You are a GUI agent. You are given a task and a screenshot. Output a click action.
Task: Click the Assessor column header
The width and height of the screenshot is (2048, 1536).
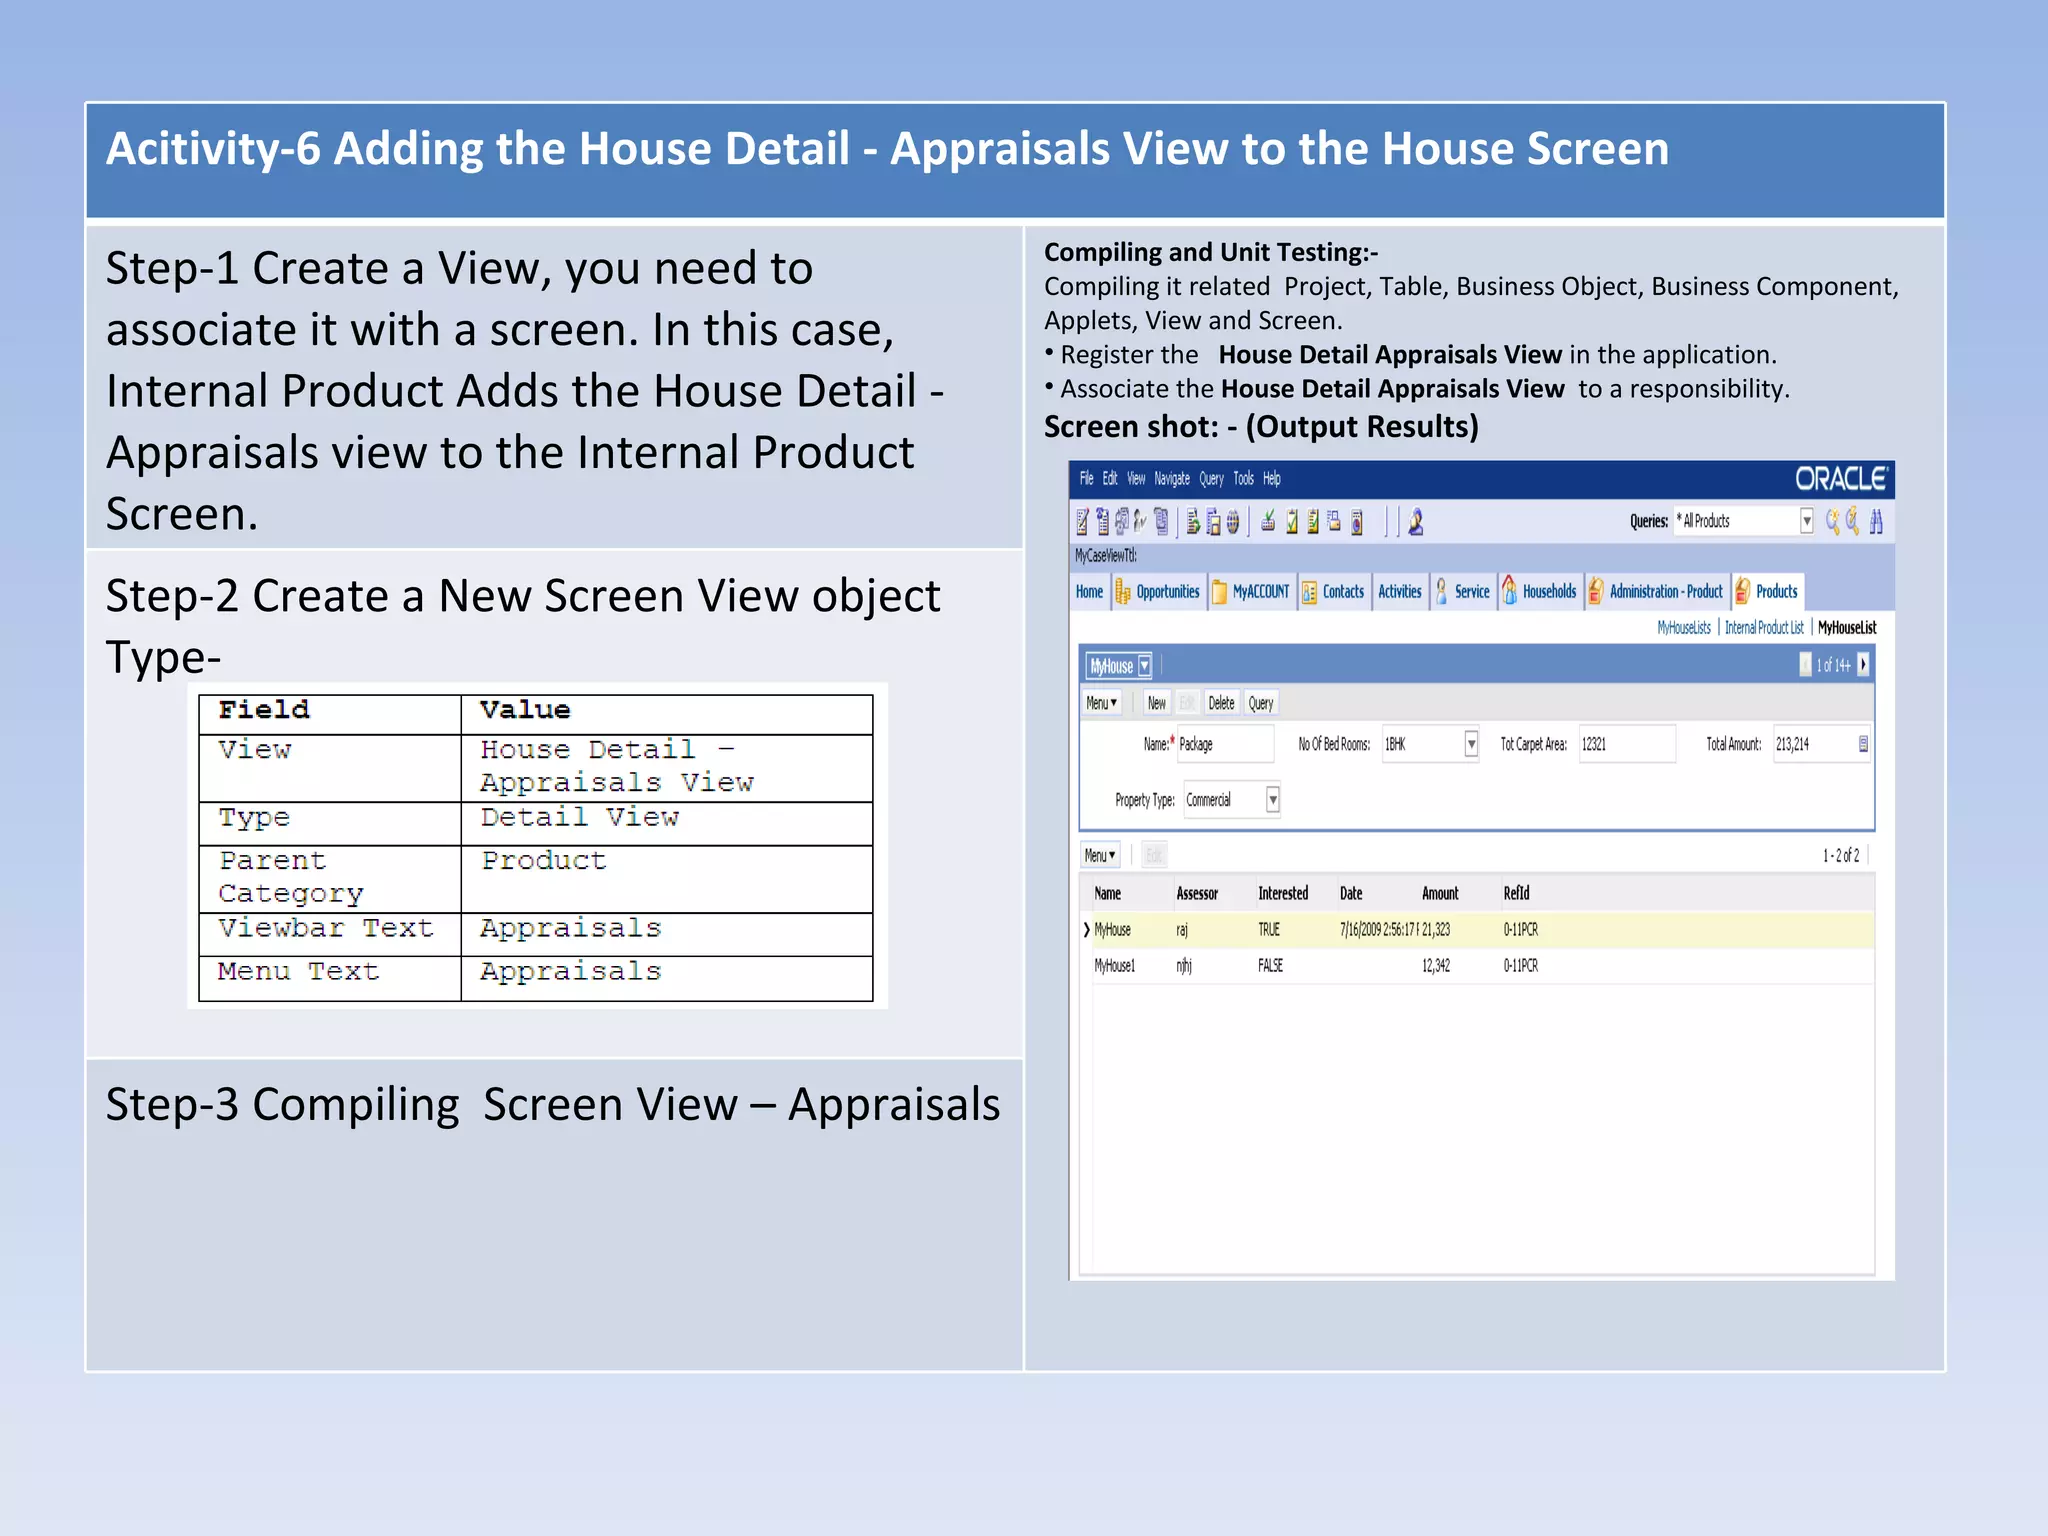[x=1197, y=894]
